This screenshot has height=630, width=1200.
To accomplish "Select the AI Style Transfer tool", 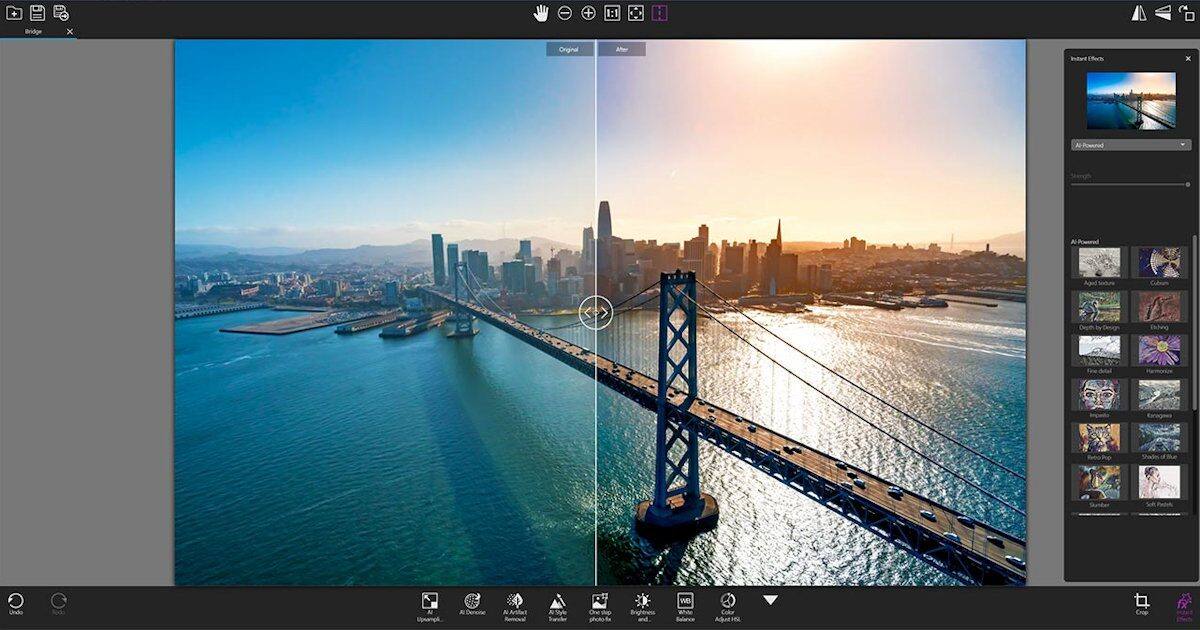I will pyautogui.click(x=557, y=602).
